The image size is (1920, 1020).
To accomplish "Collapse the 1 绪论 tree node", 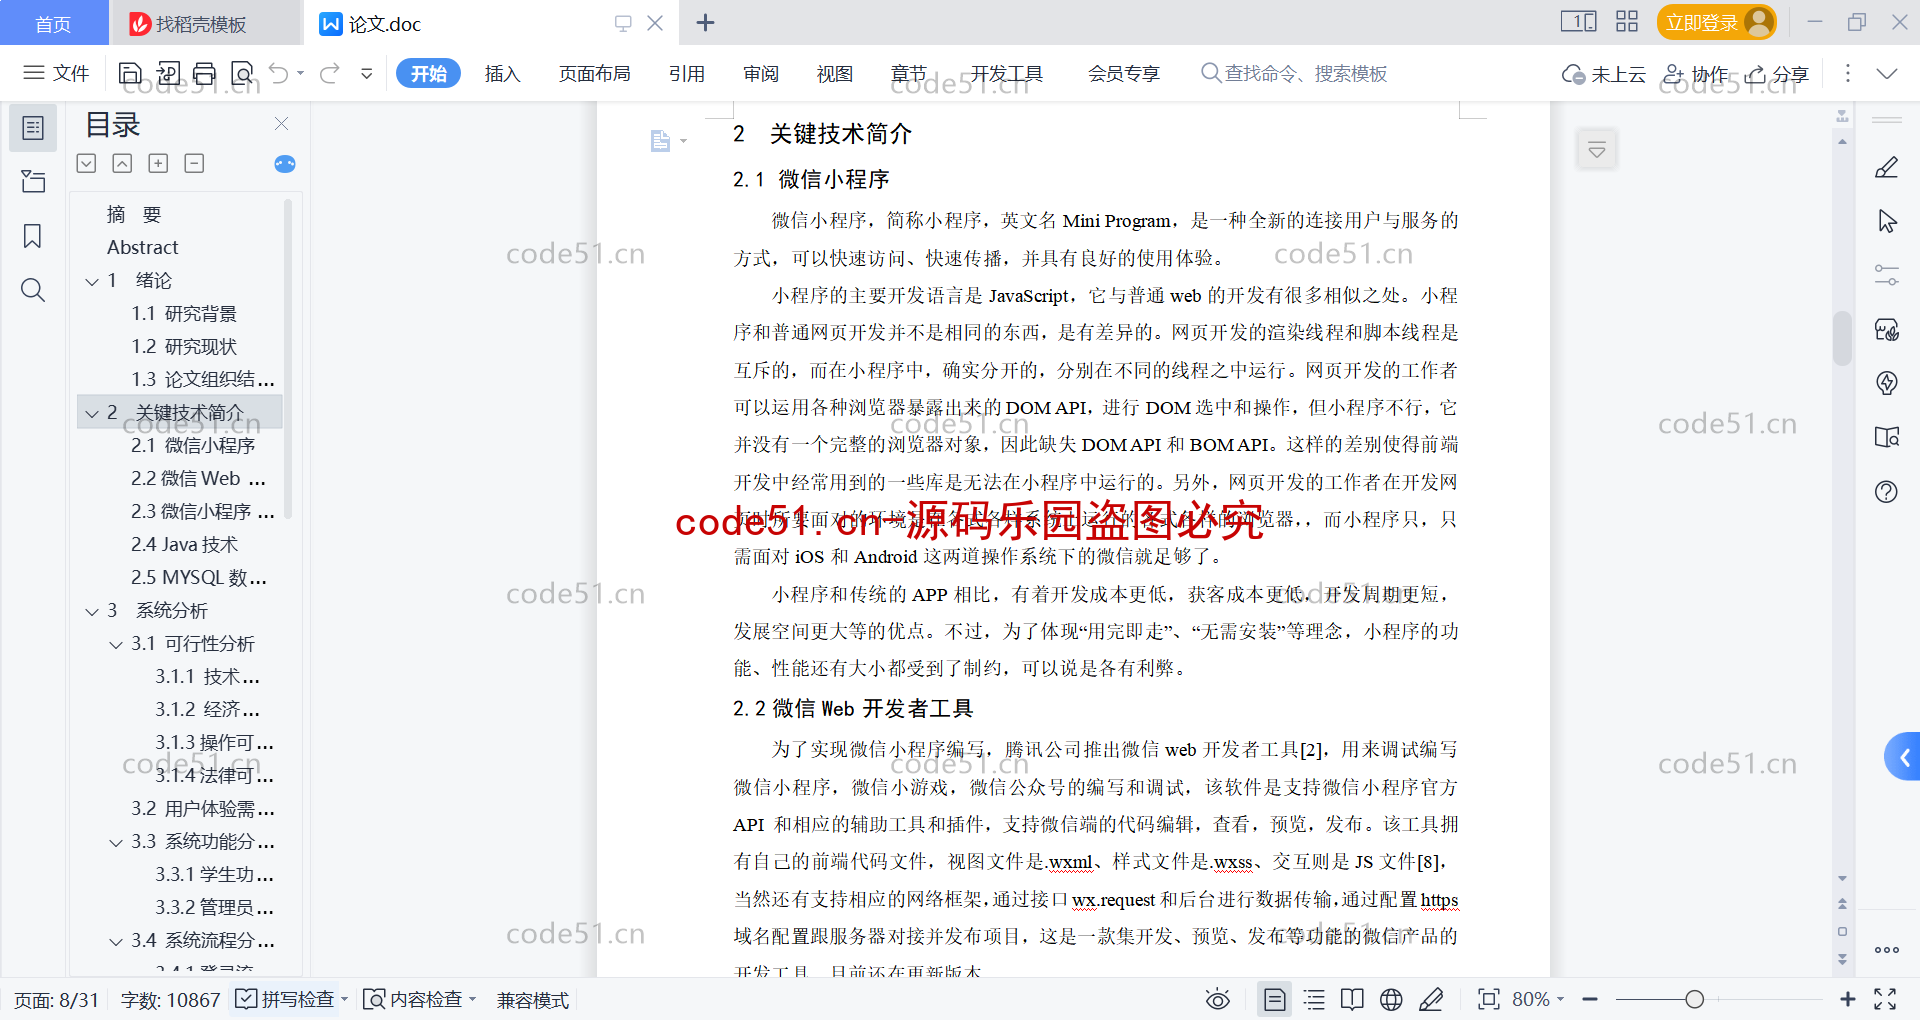I will click(92, 281).
